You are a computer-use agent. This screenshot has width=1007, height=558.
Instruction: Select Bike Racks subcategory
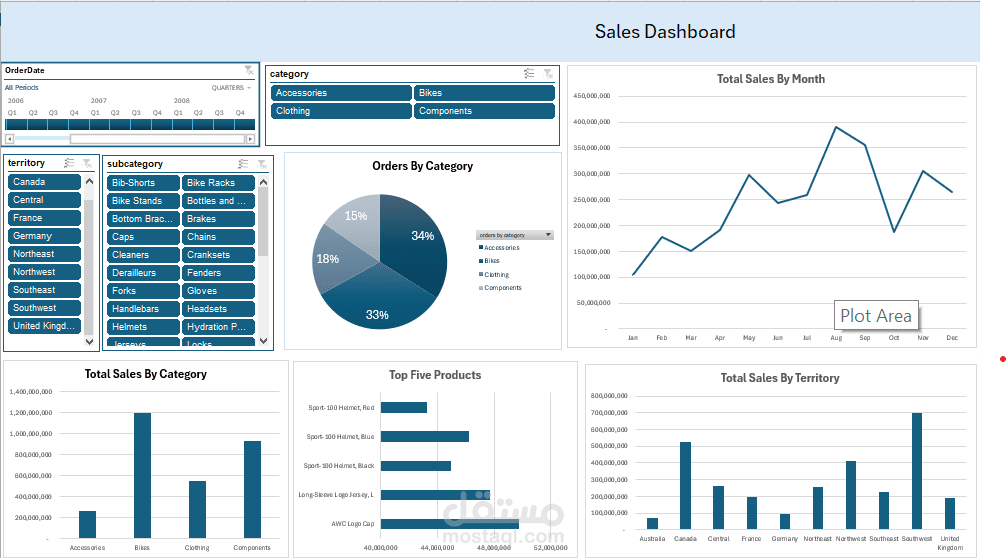[x=218, y=183]
